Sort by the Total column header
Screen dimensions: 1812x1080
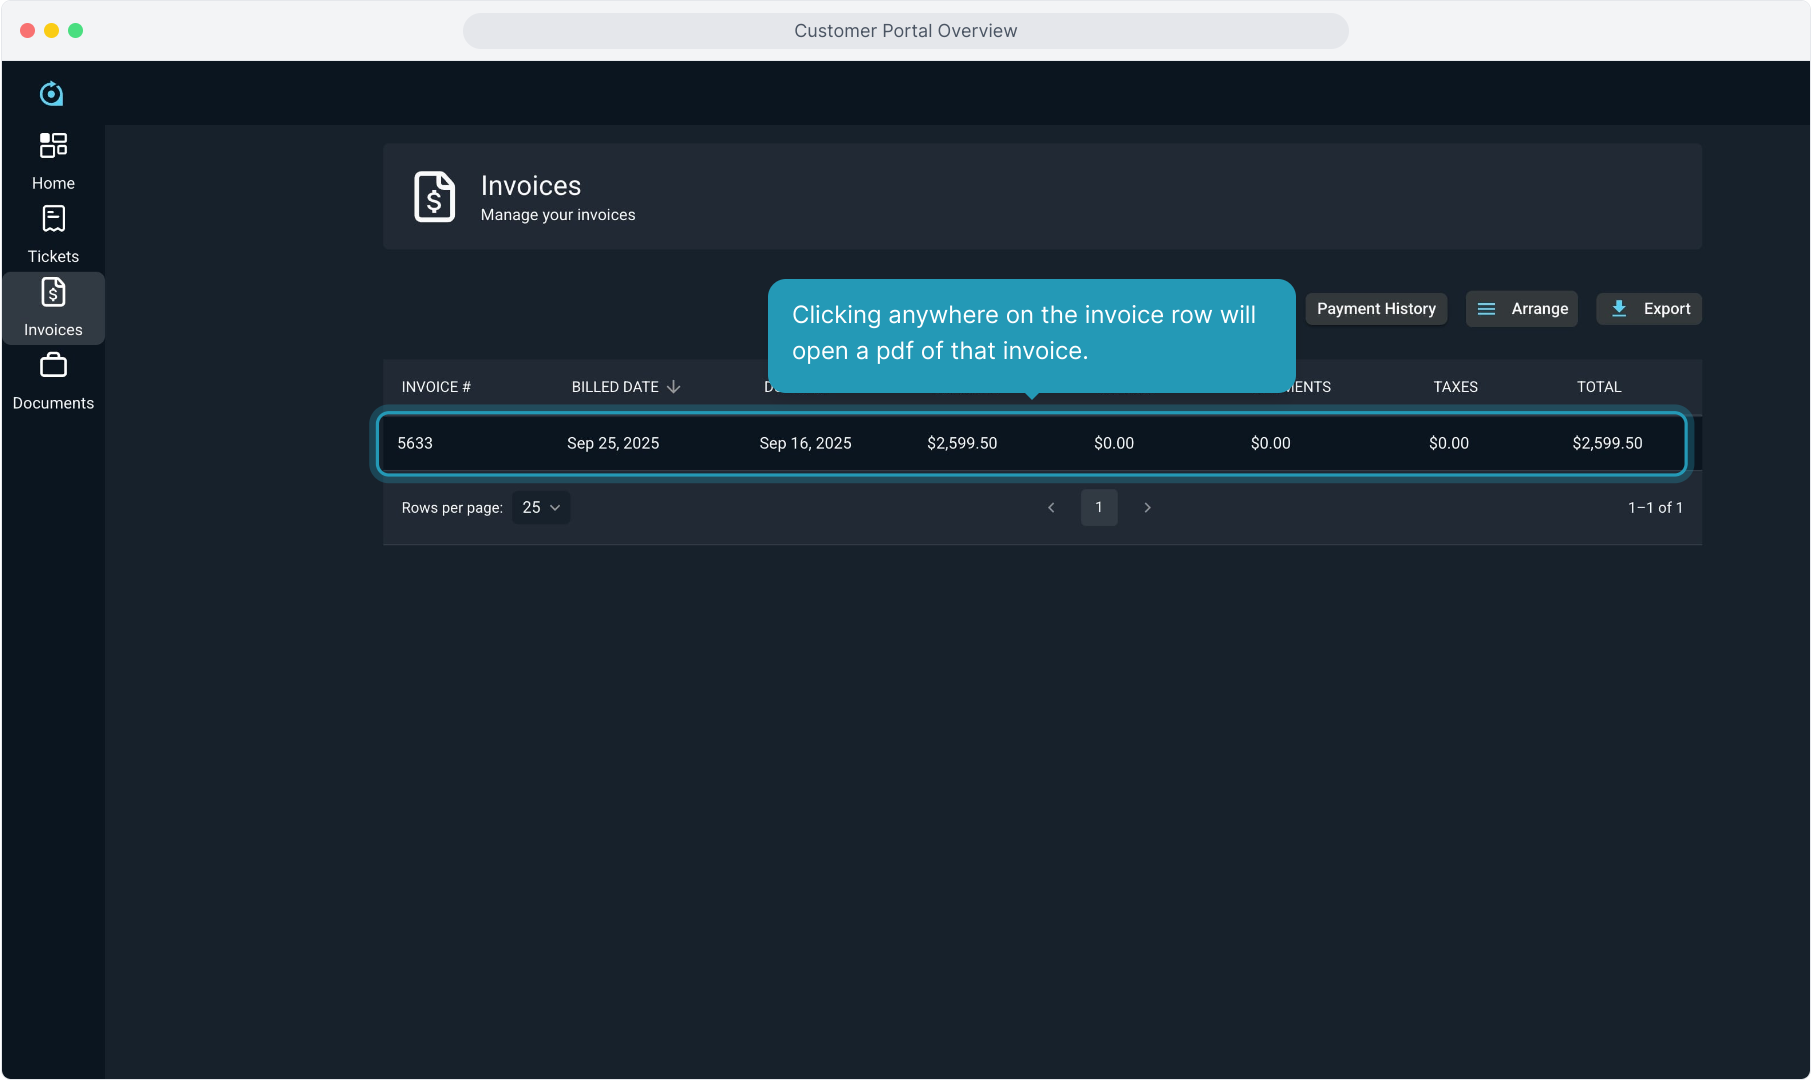[1599, 387]
